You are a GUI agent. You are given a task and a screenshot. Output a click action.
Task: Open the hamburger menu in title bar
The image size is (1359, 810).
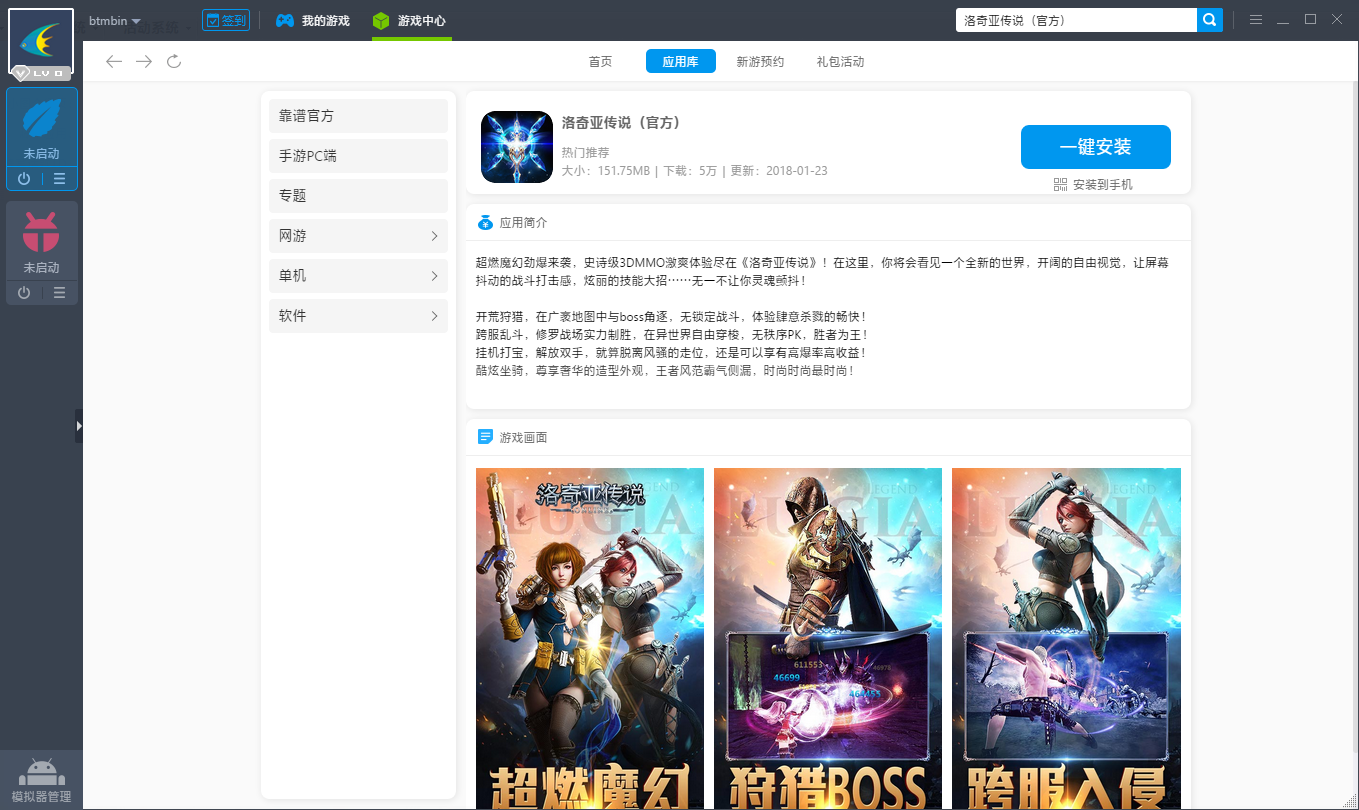pos(1256,20)
